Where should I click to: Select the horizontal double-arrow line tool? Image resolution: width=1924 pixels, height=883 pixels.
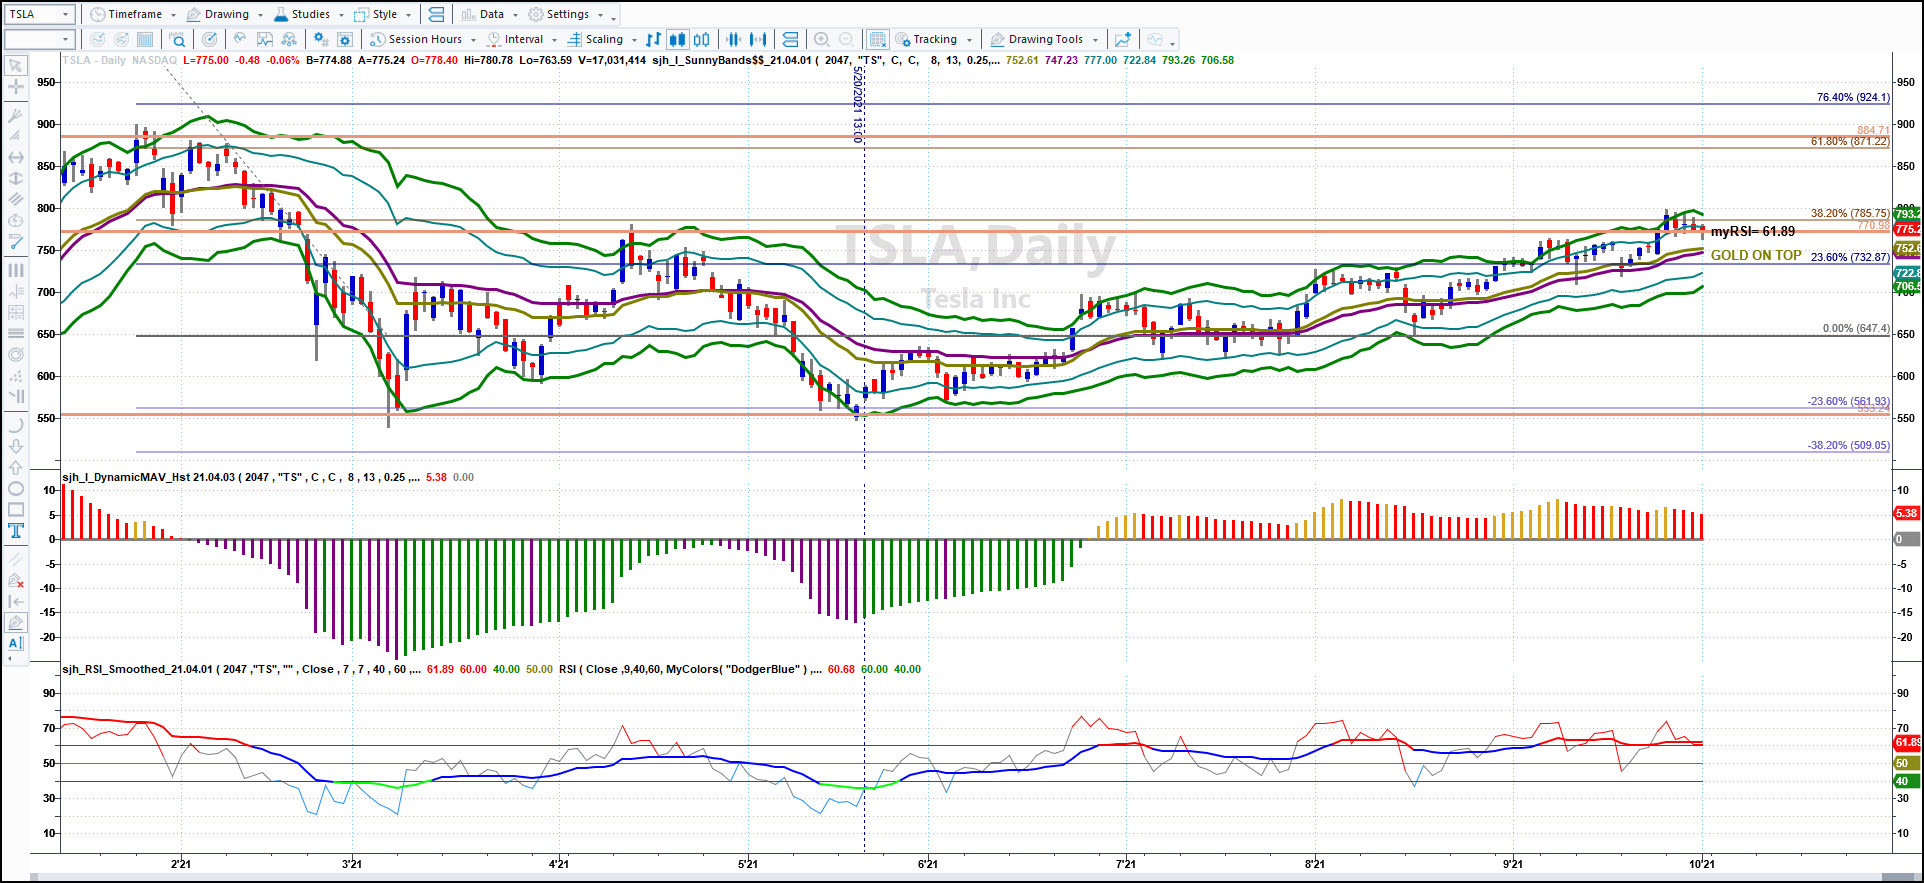[x=16, y=157]
